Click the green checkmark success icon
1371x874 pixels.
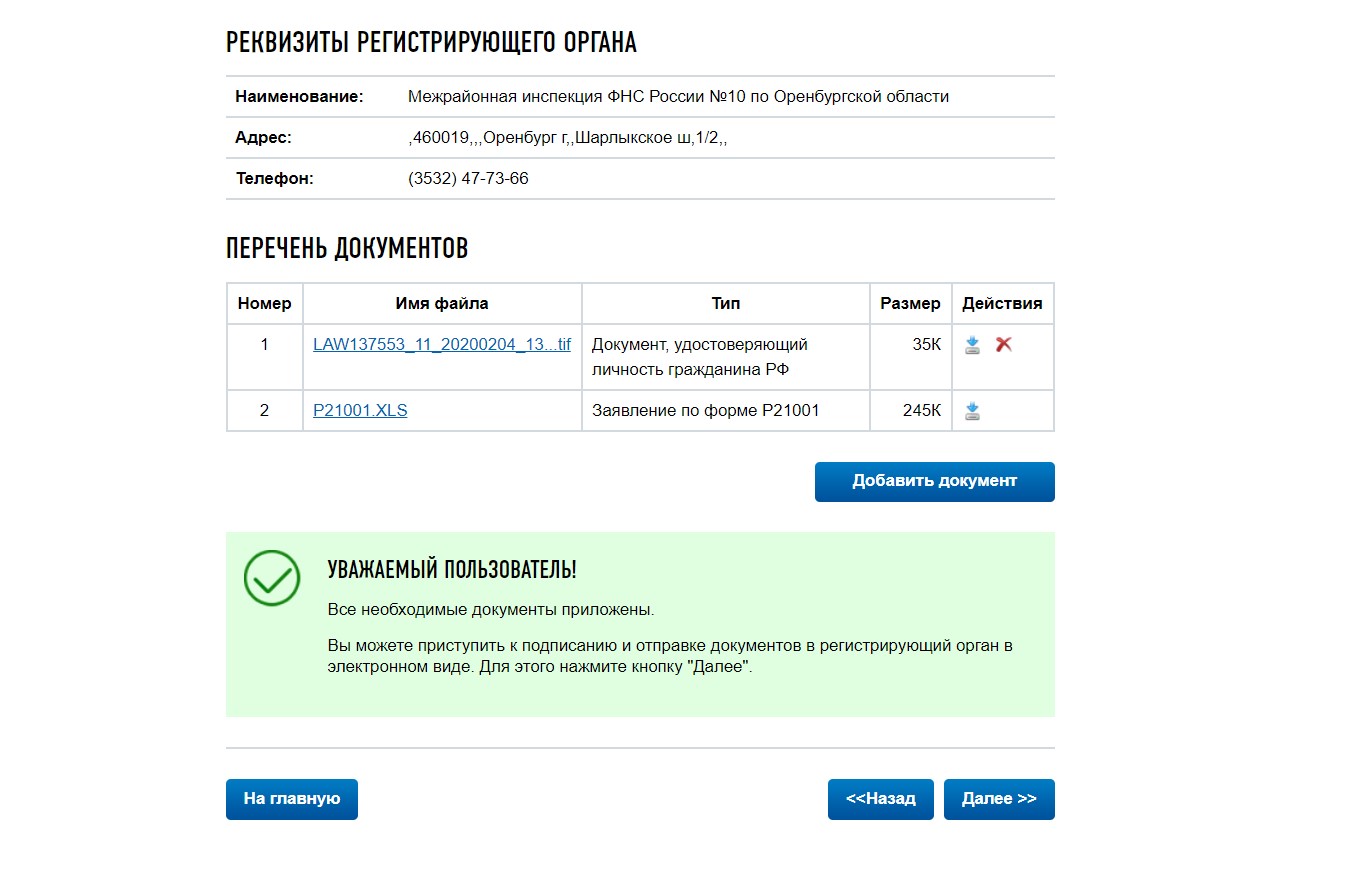pos(272,578)
